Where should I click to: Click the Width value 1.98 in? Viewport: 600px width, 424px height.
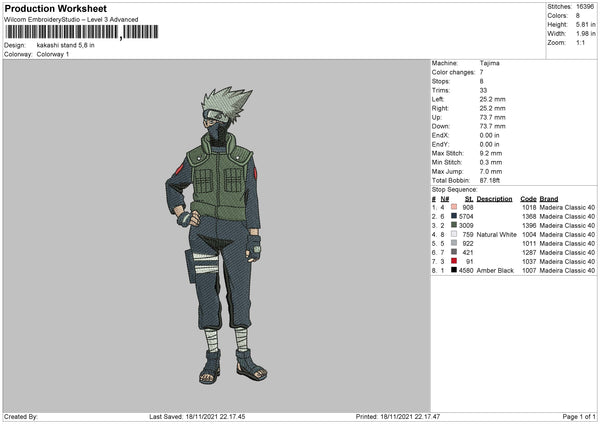(x=586, y=34)
